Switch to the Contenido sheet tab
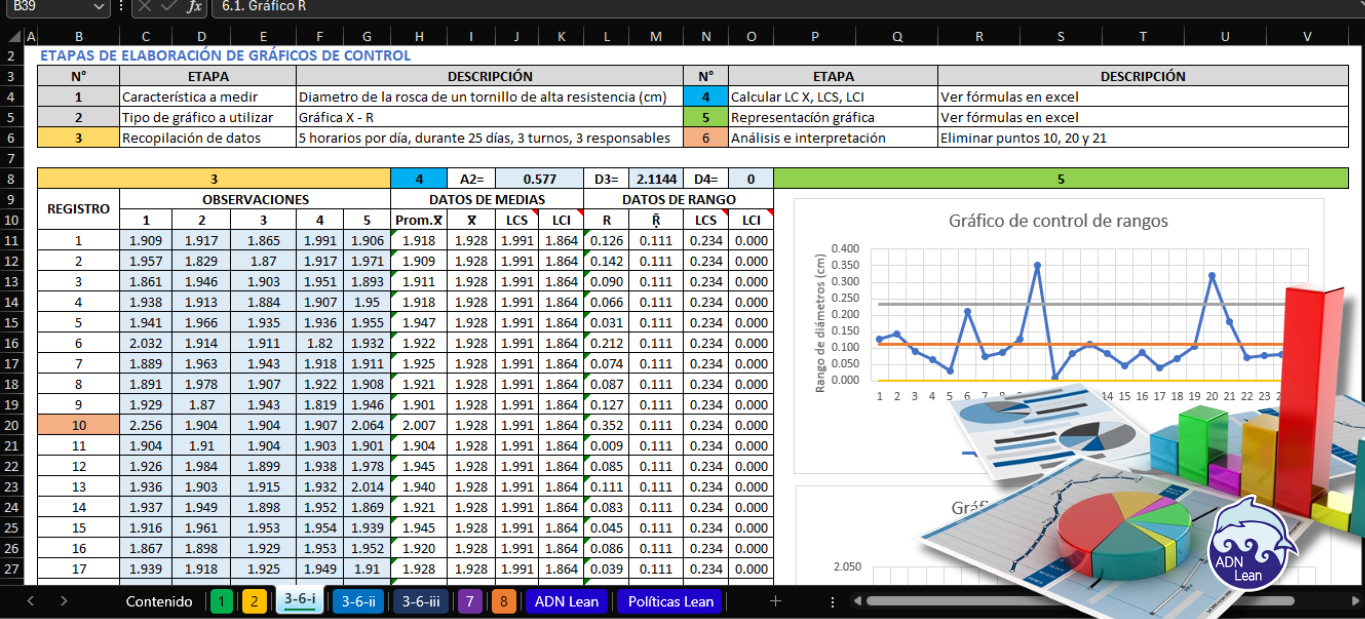Viewport: 1365px width, 619px height. point(160,601)
